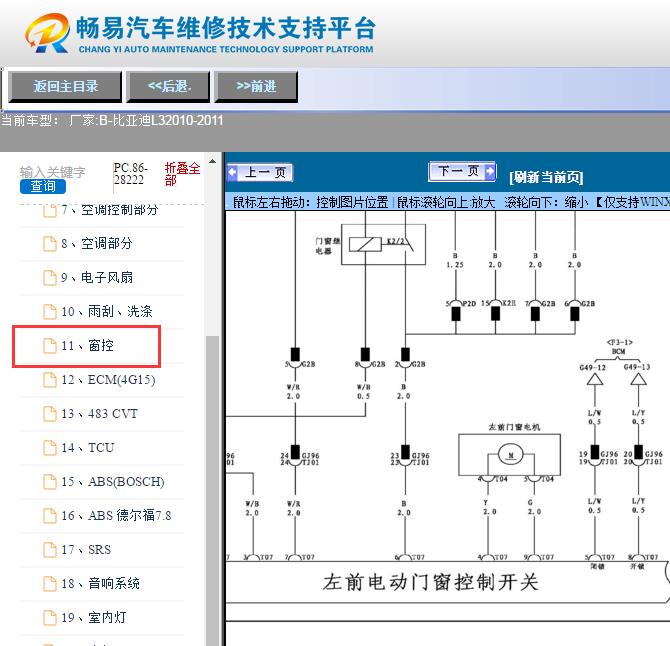Viewport: 670px width, 646px height.
Task: Go forward with the >>前进 button
Action: pyautogui.click(x=256, y=87)
